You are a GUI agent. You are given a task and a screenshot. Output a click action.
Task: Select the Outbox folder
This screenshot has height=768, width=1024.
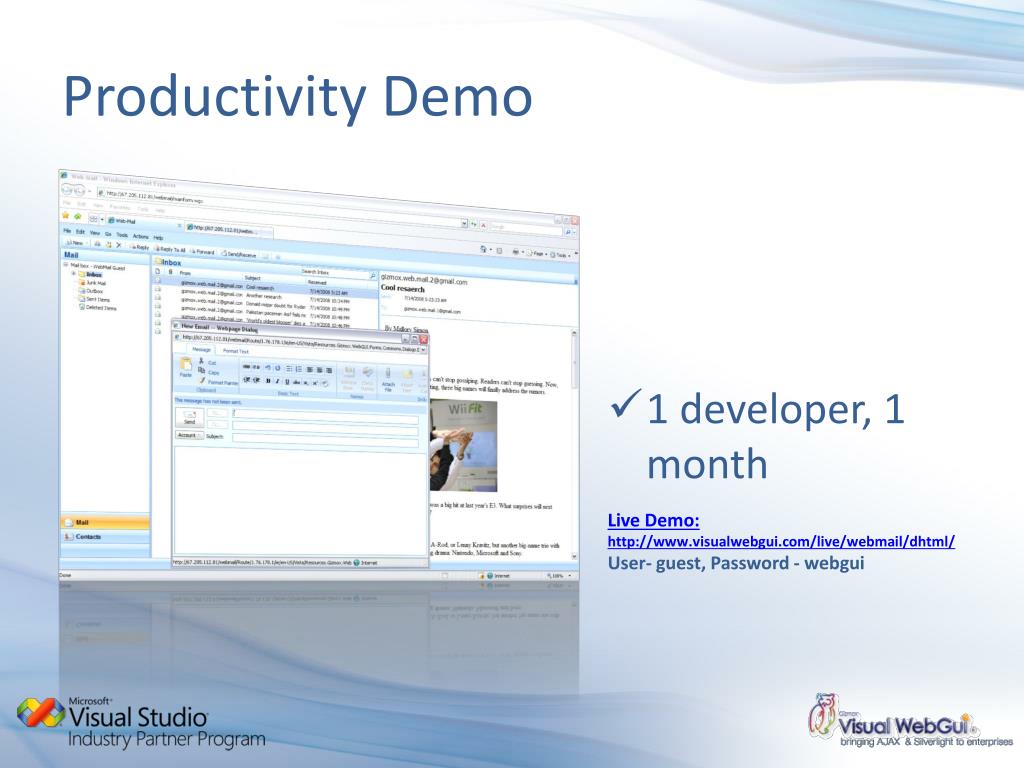91,291
